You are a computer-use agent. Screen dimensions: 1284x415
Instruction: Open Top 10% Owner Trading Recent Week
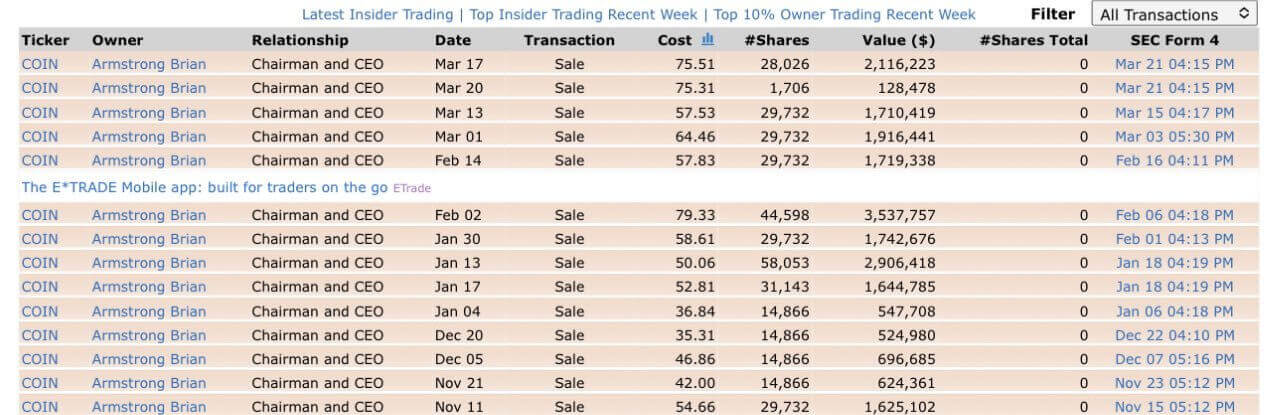845,14
